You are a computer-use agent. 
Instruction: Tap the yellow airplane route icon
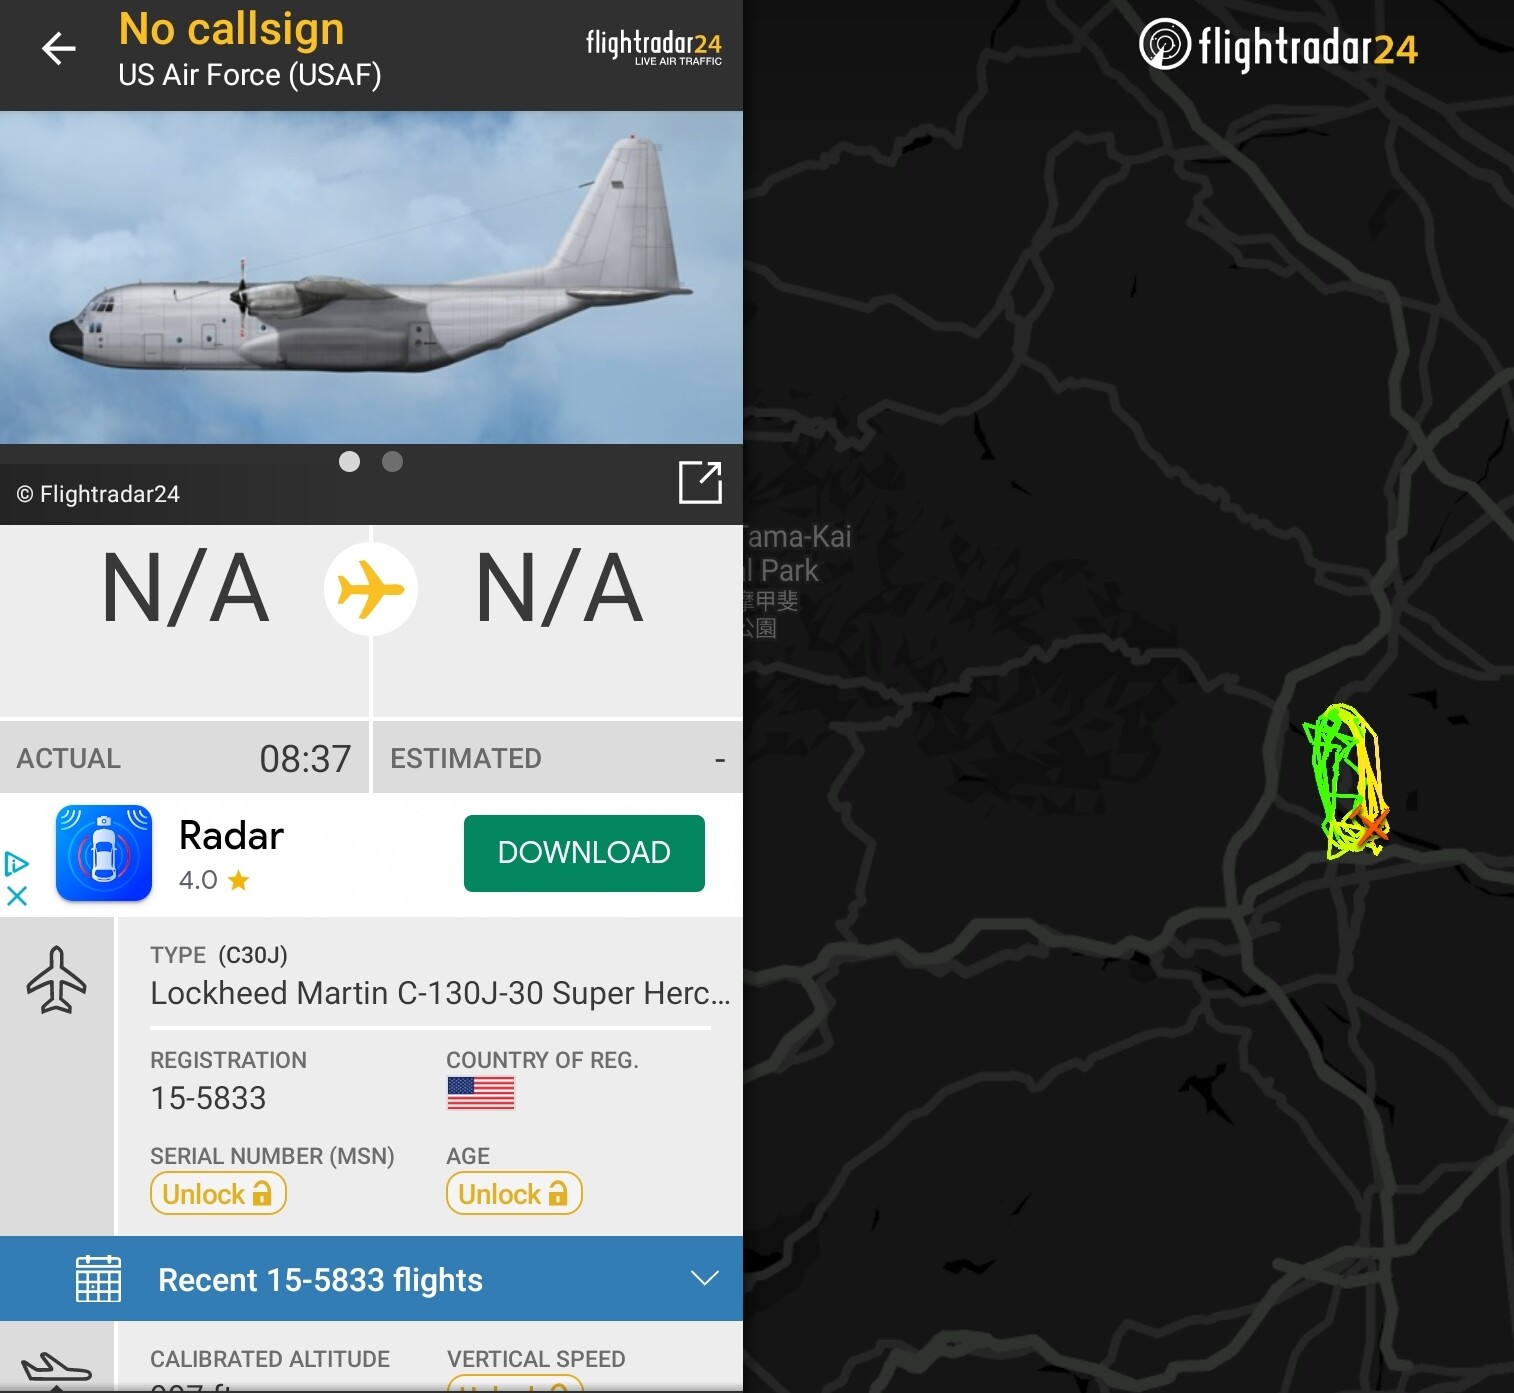tap(371, 589)
